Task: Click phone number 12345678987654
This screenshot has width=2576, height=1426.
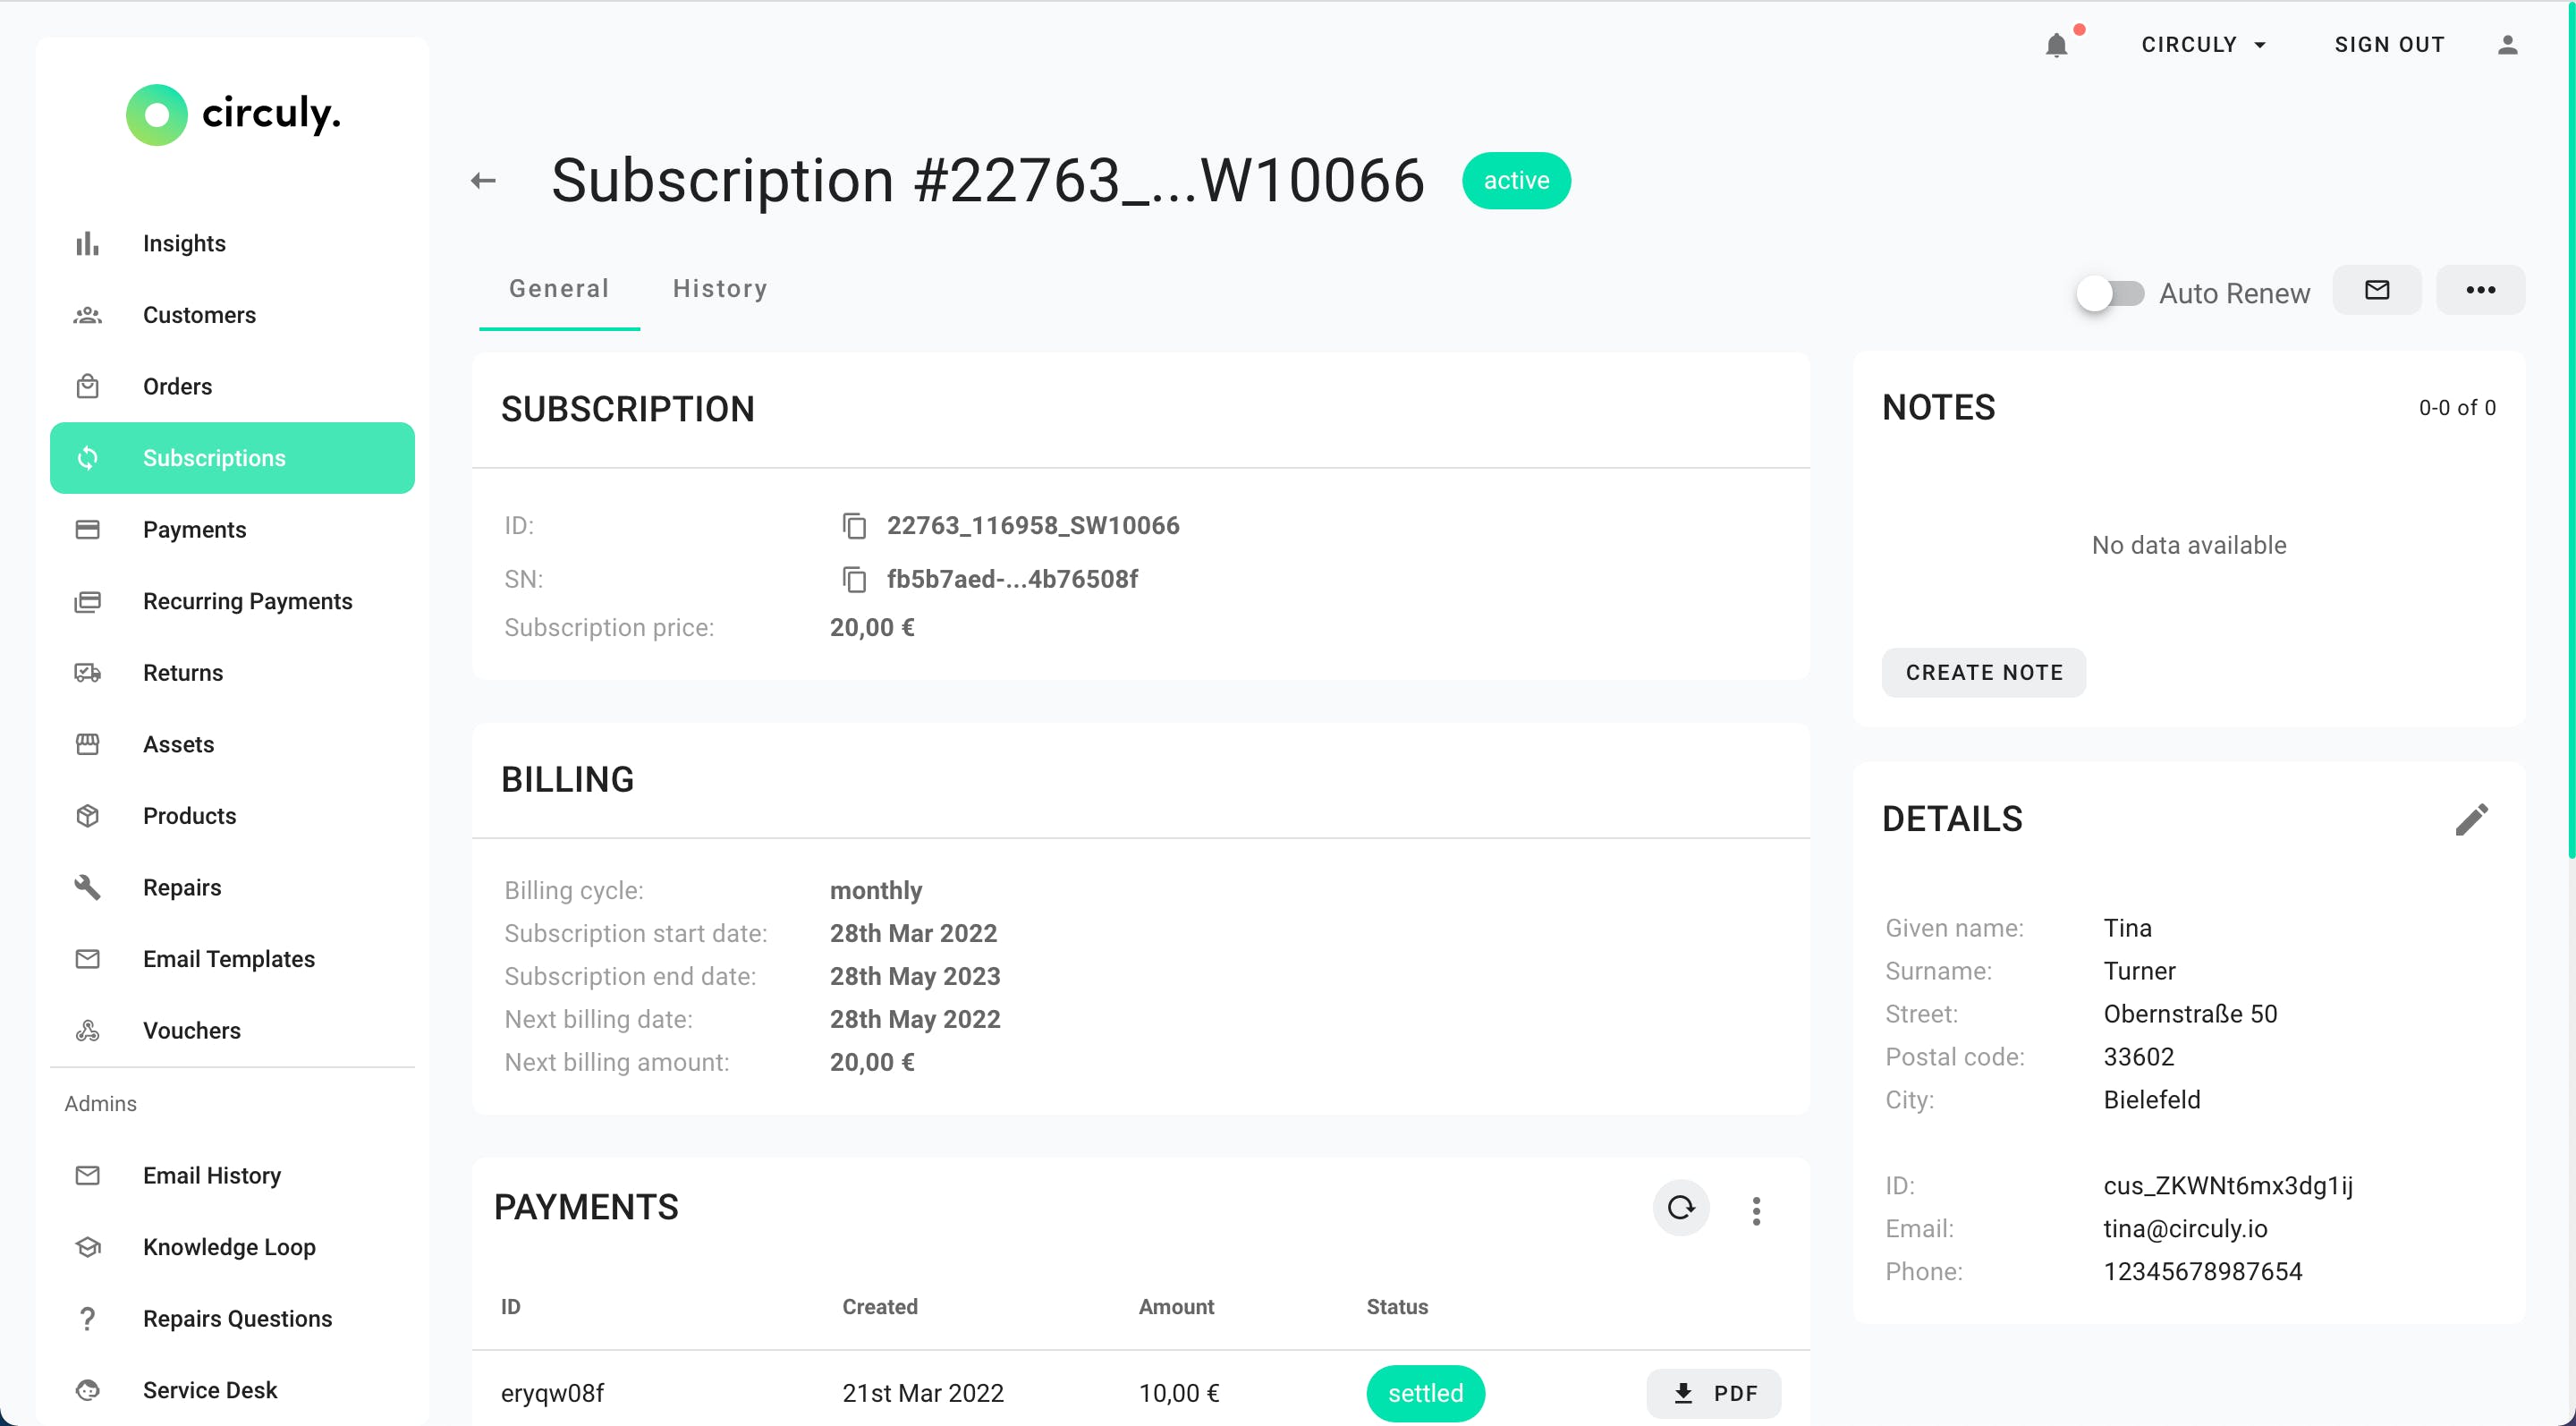Action: [x=2203, y=1272]
